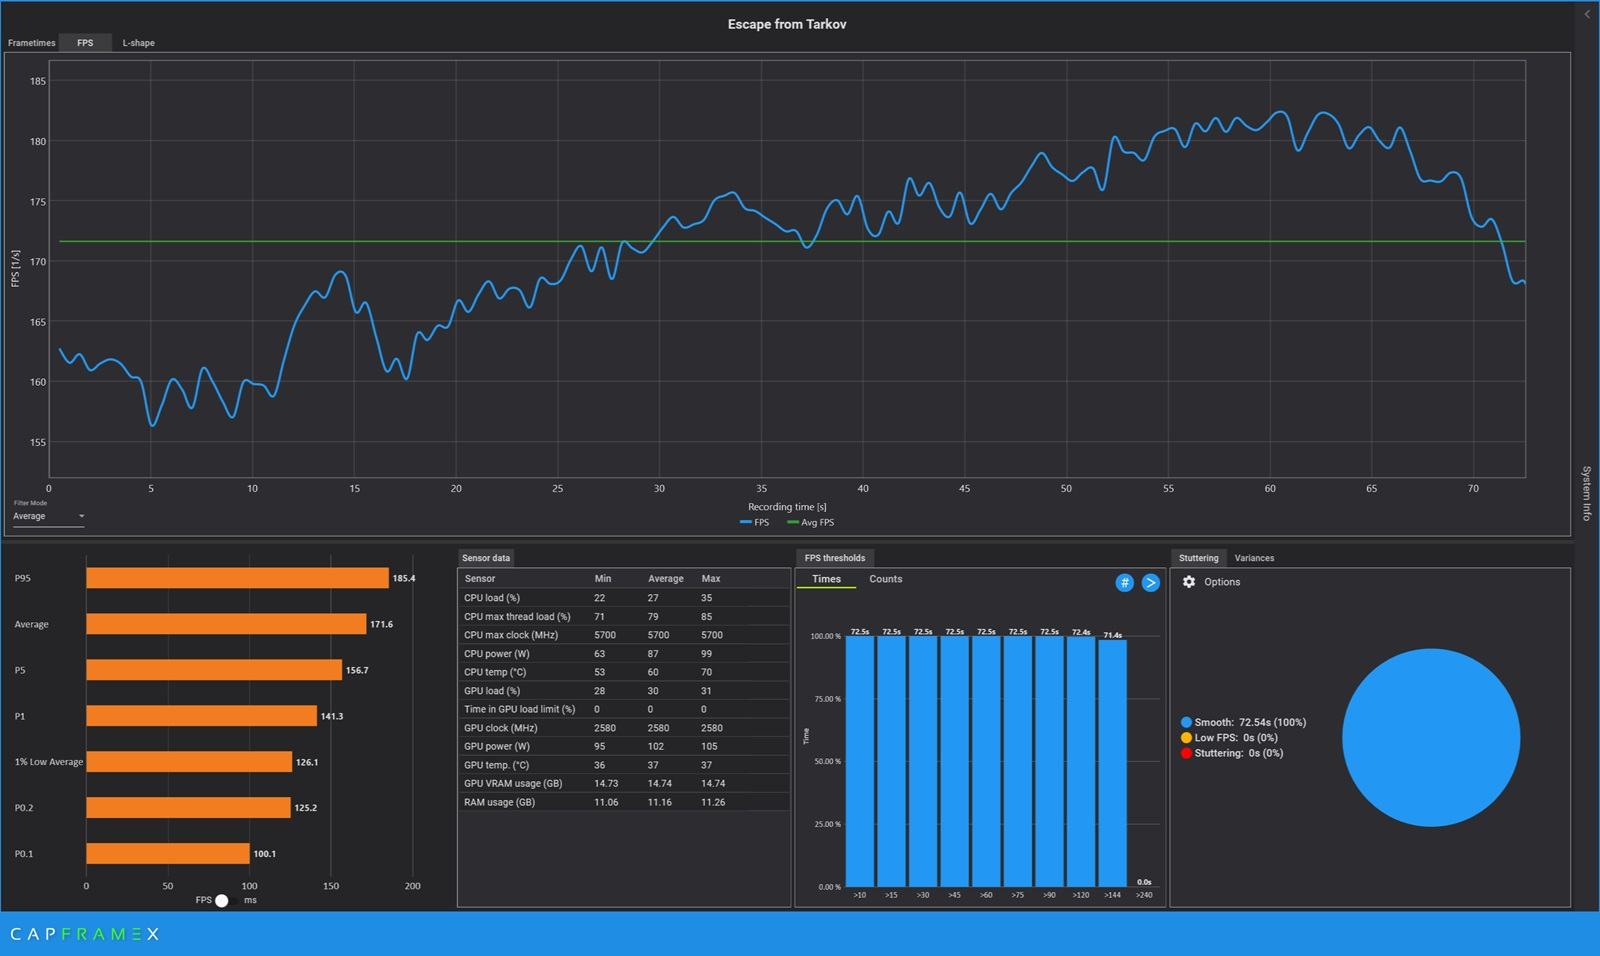The width and height of the screenshot is (1600, 956).
Task: Toggle the FPS / ms switch under the bar chart
Action: (x=221, y=900)
